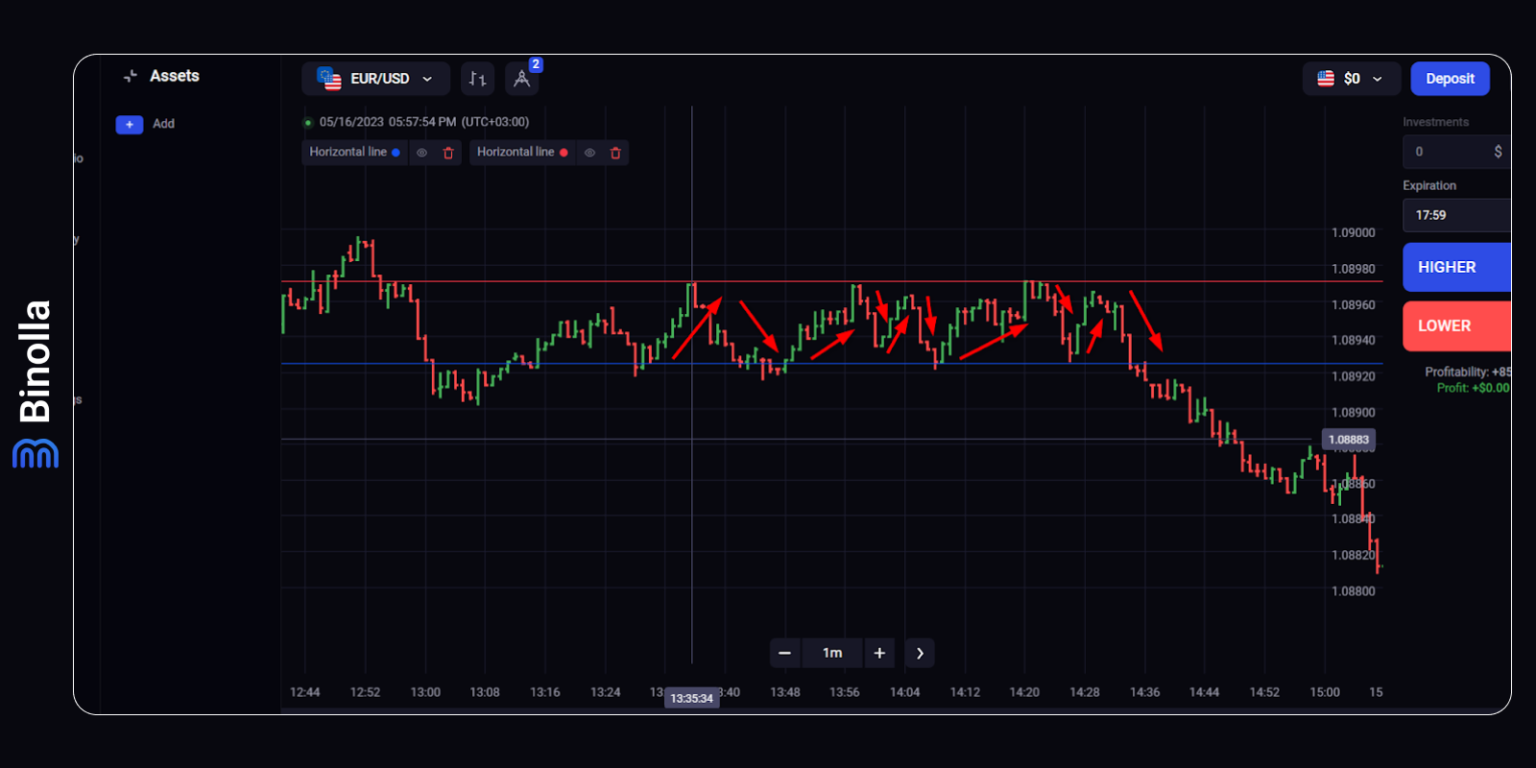1536x768 pixels.
Task: Jump to latest candles via the right chevron
Action: pos(919,653)
